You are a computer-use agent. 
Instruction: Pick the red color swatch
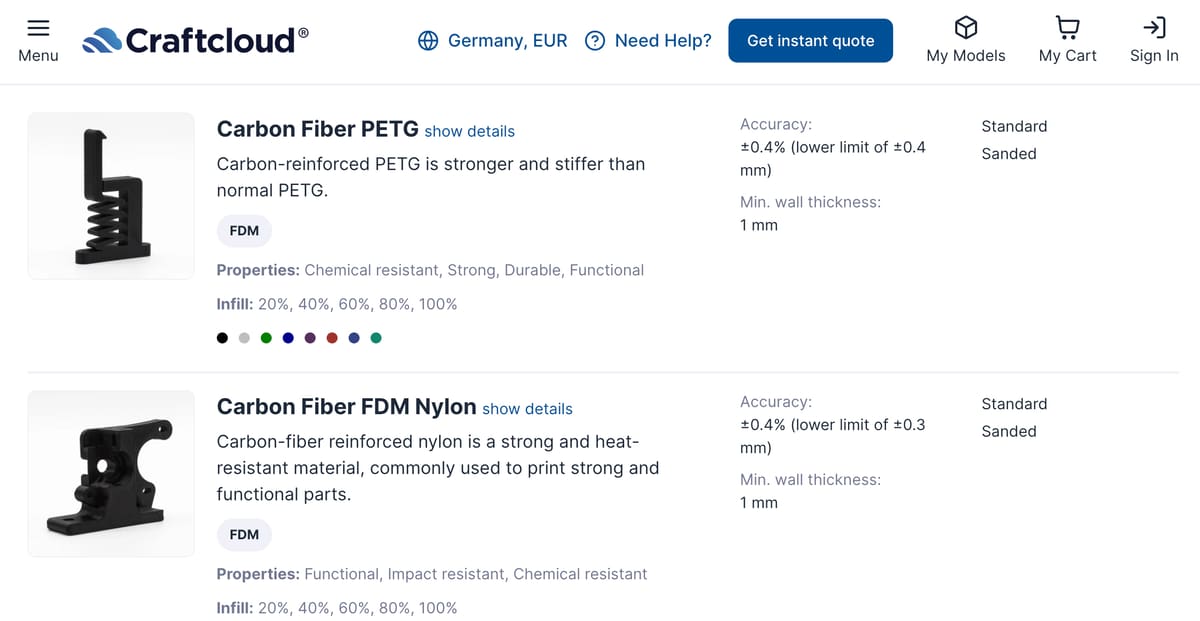pyautogui.click(x=332, y=337)
